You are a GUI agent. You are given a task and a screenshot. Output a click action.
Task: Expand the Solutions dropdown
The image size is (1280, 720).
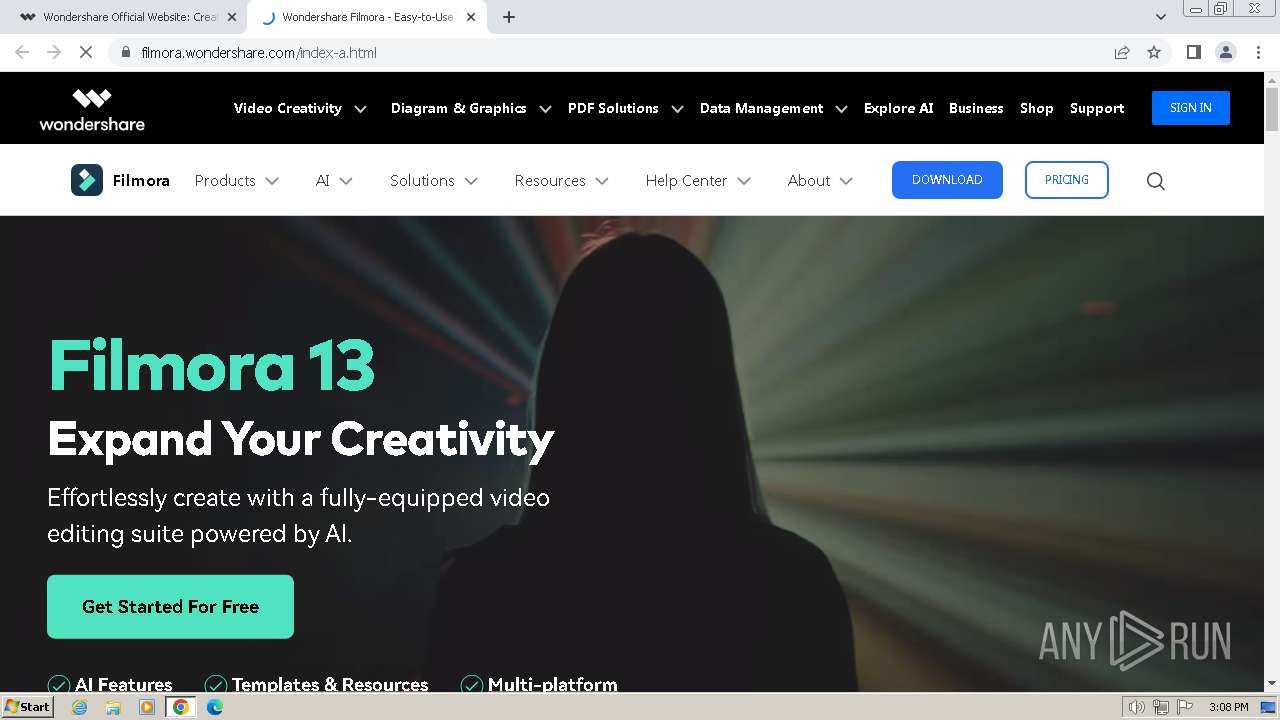point(434,181)
